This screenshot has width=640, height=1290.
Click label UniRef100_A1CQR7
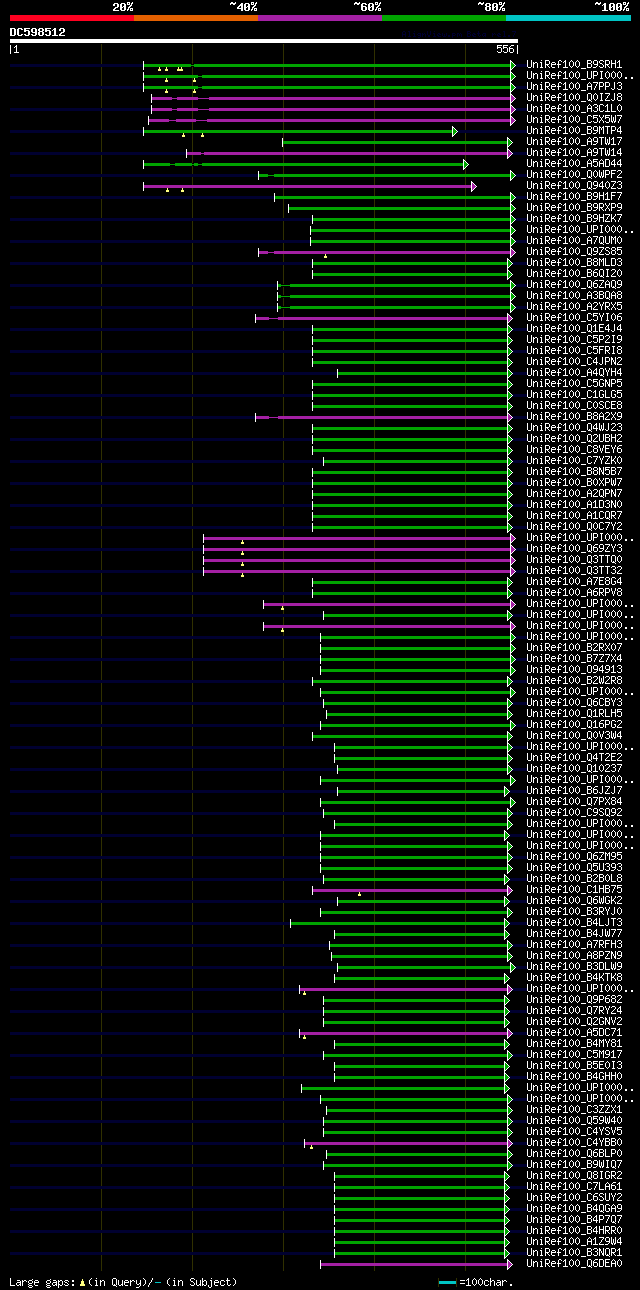click(x=574, y=516)
